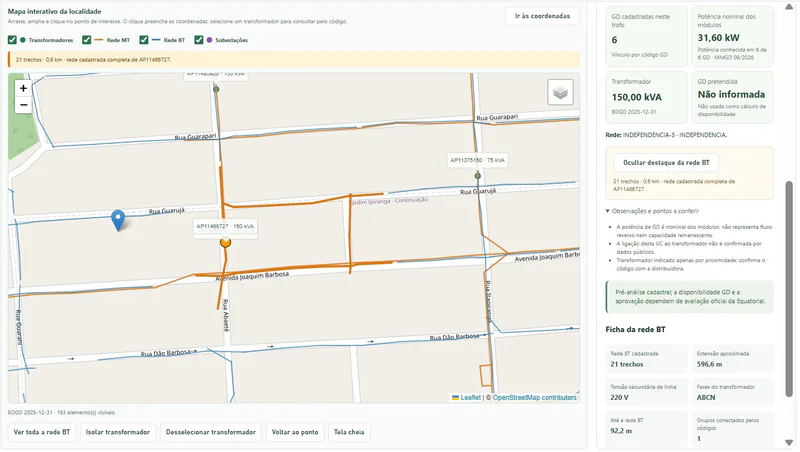The height and width of the screenshot is (452, 800).
Task: Open the AP11466727 150 kVA map label
Action: (225, 227)
